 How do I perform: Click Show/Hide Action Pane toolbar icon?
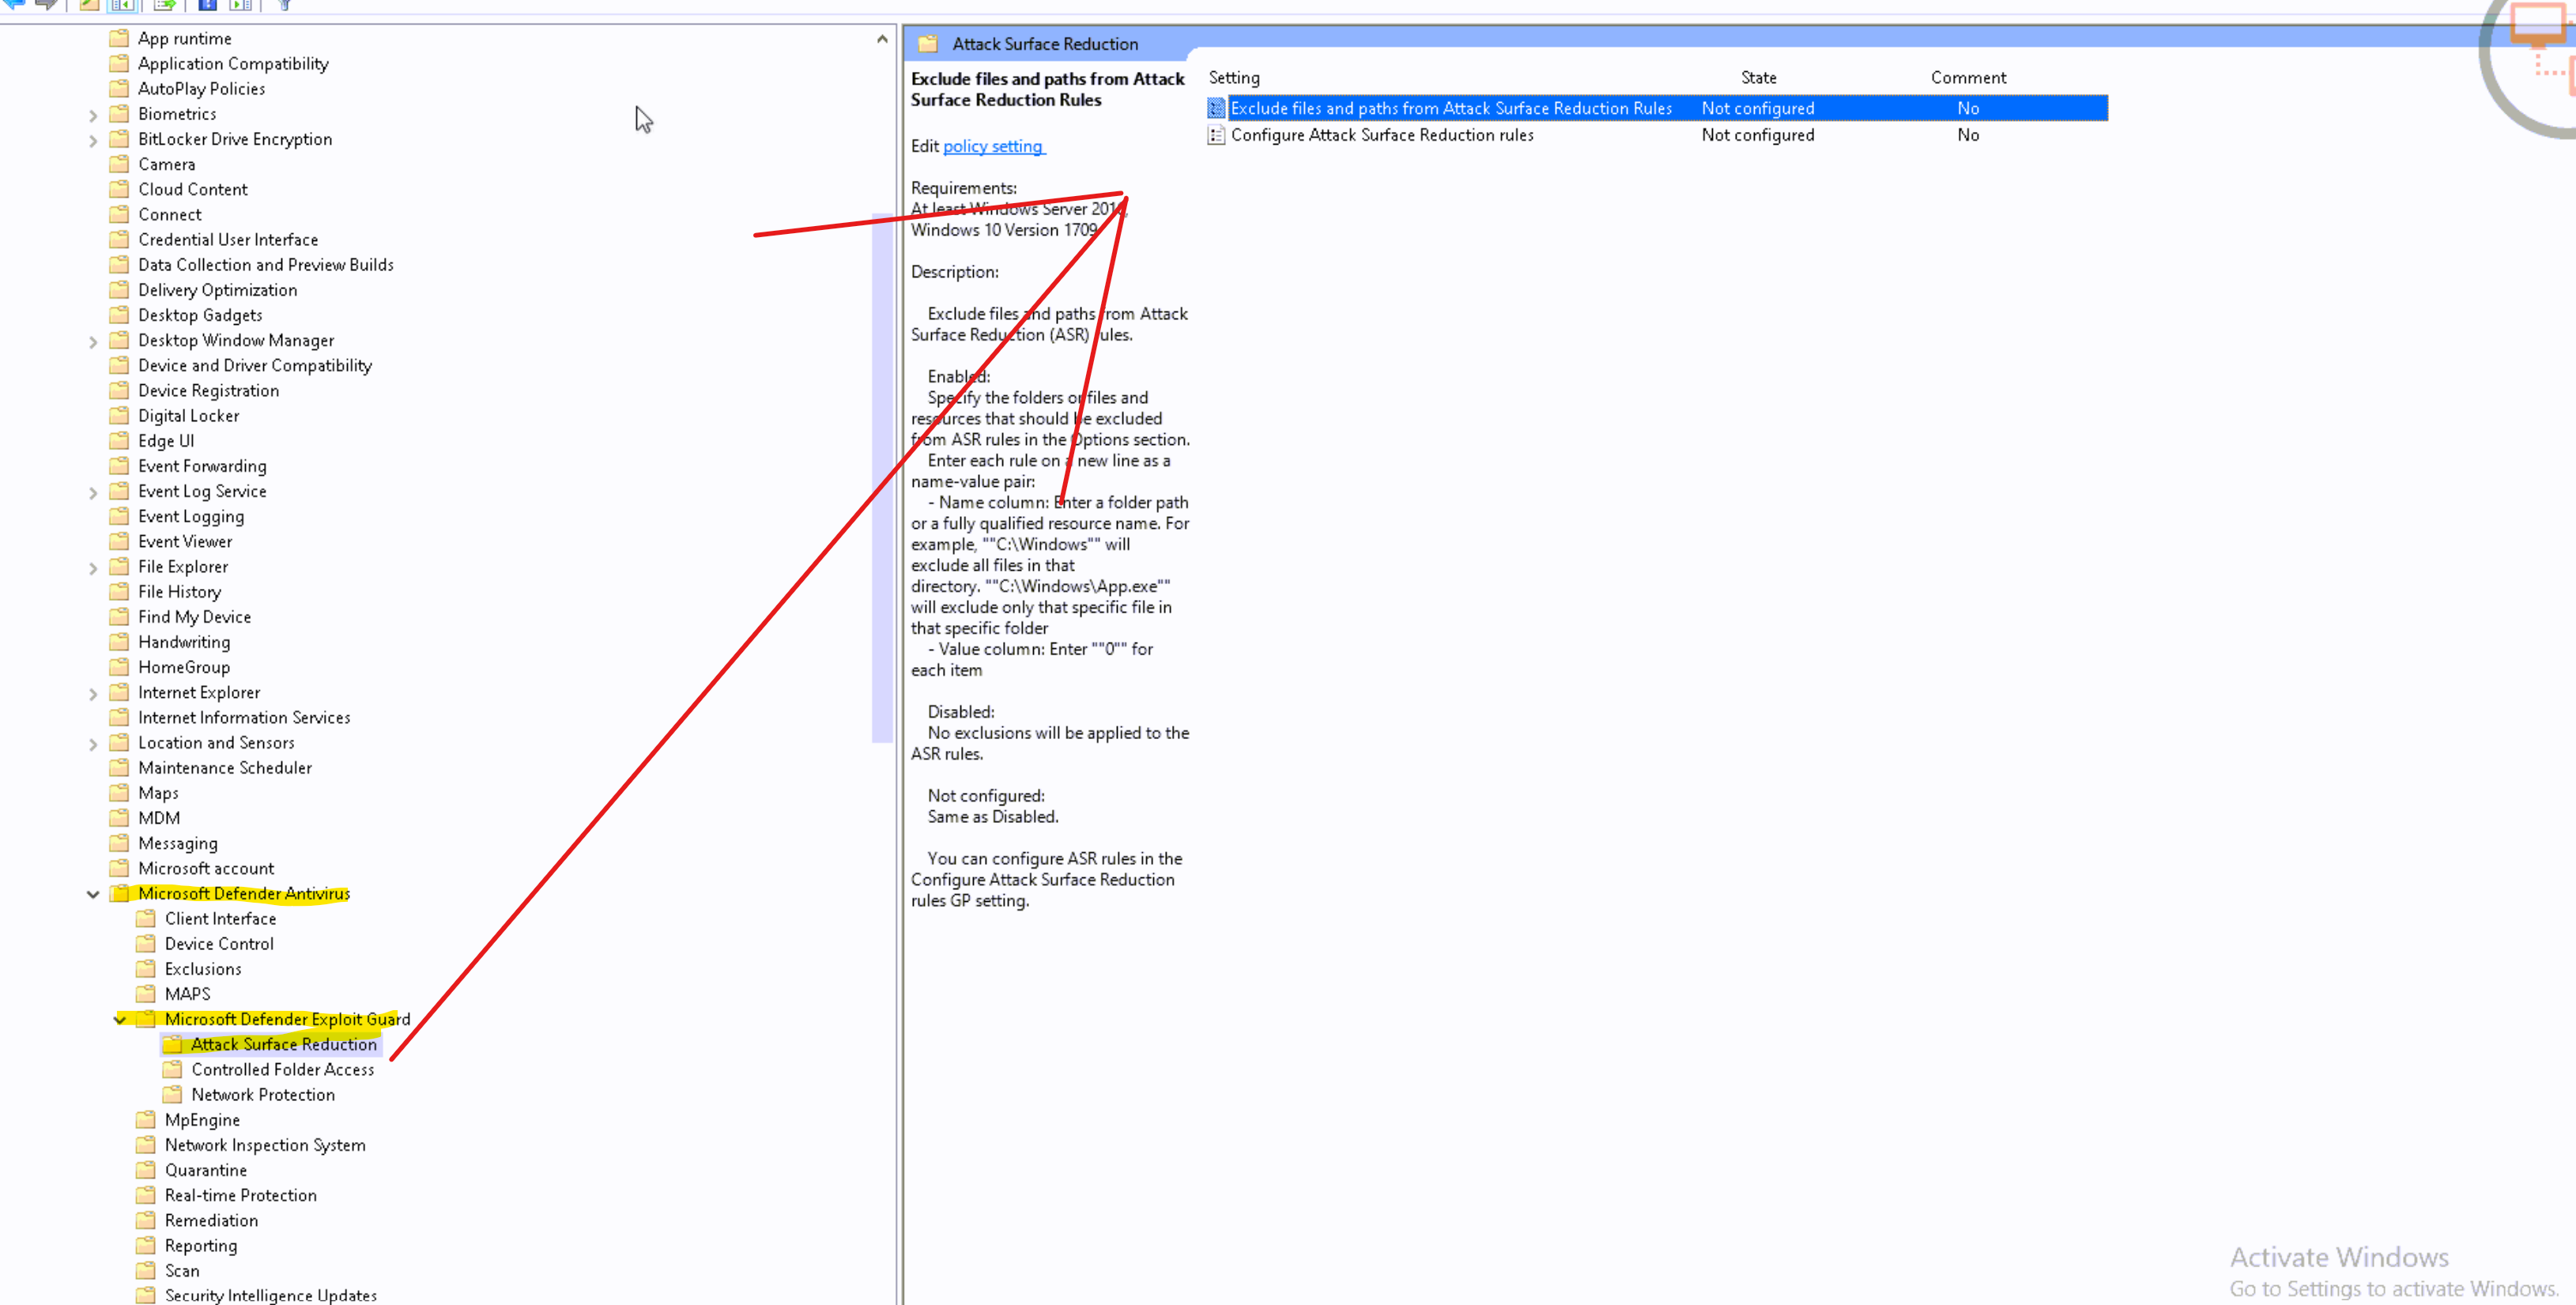[240, 5]
